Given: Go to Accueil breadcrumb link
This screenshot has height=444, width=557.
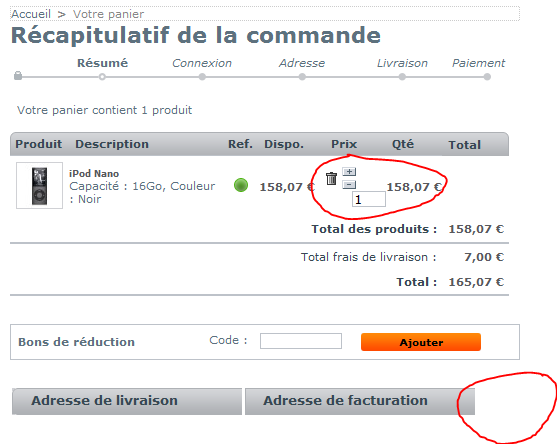Looking at the screenshot, I should pyautogui.click(x=31, y=14).
